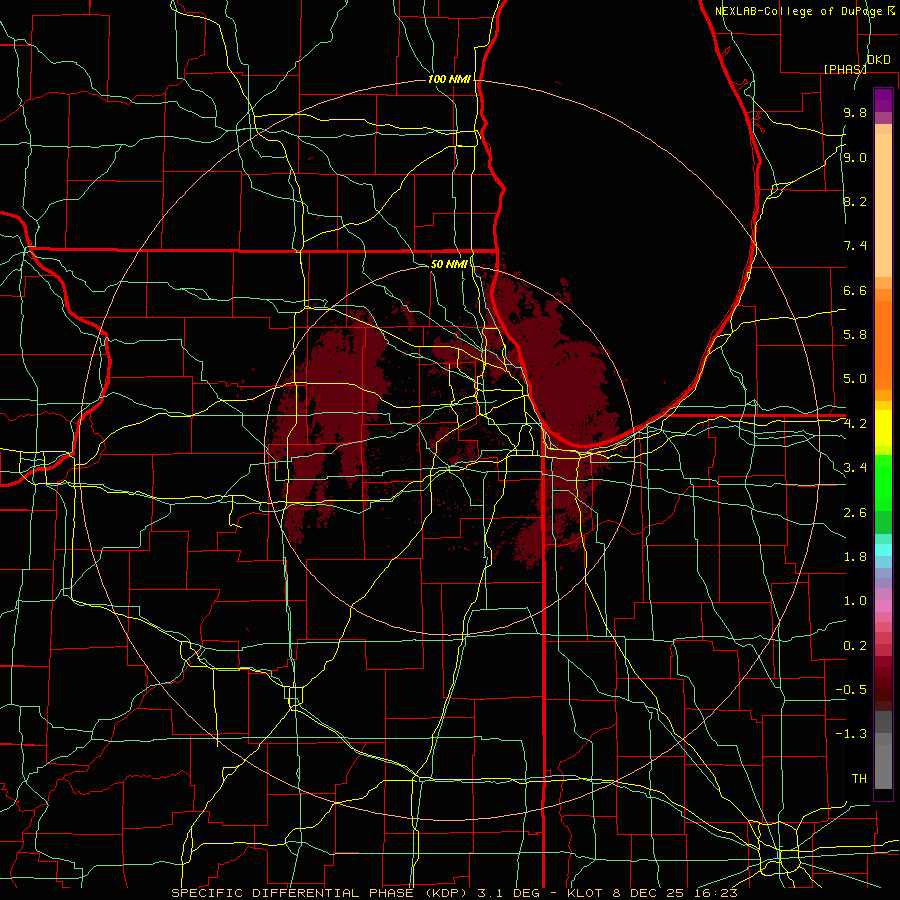Click the 9.0 value on the color scale

[855, 157]
